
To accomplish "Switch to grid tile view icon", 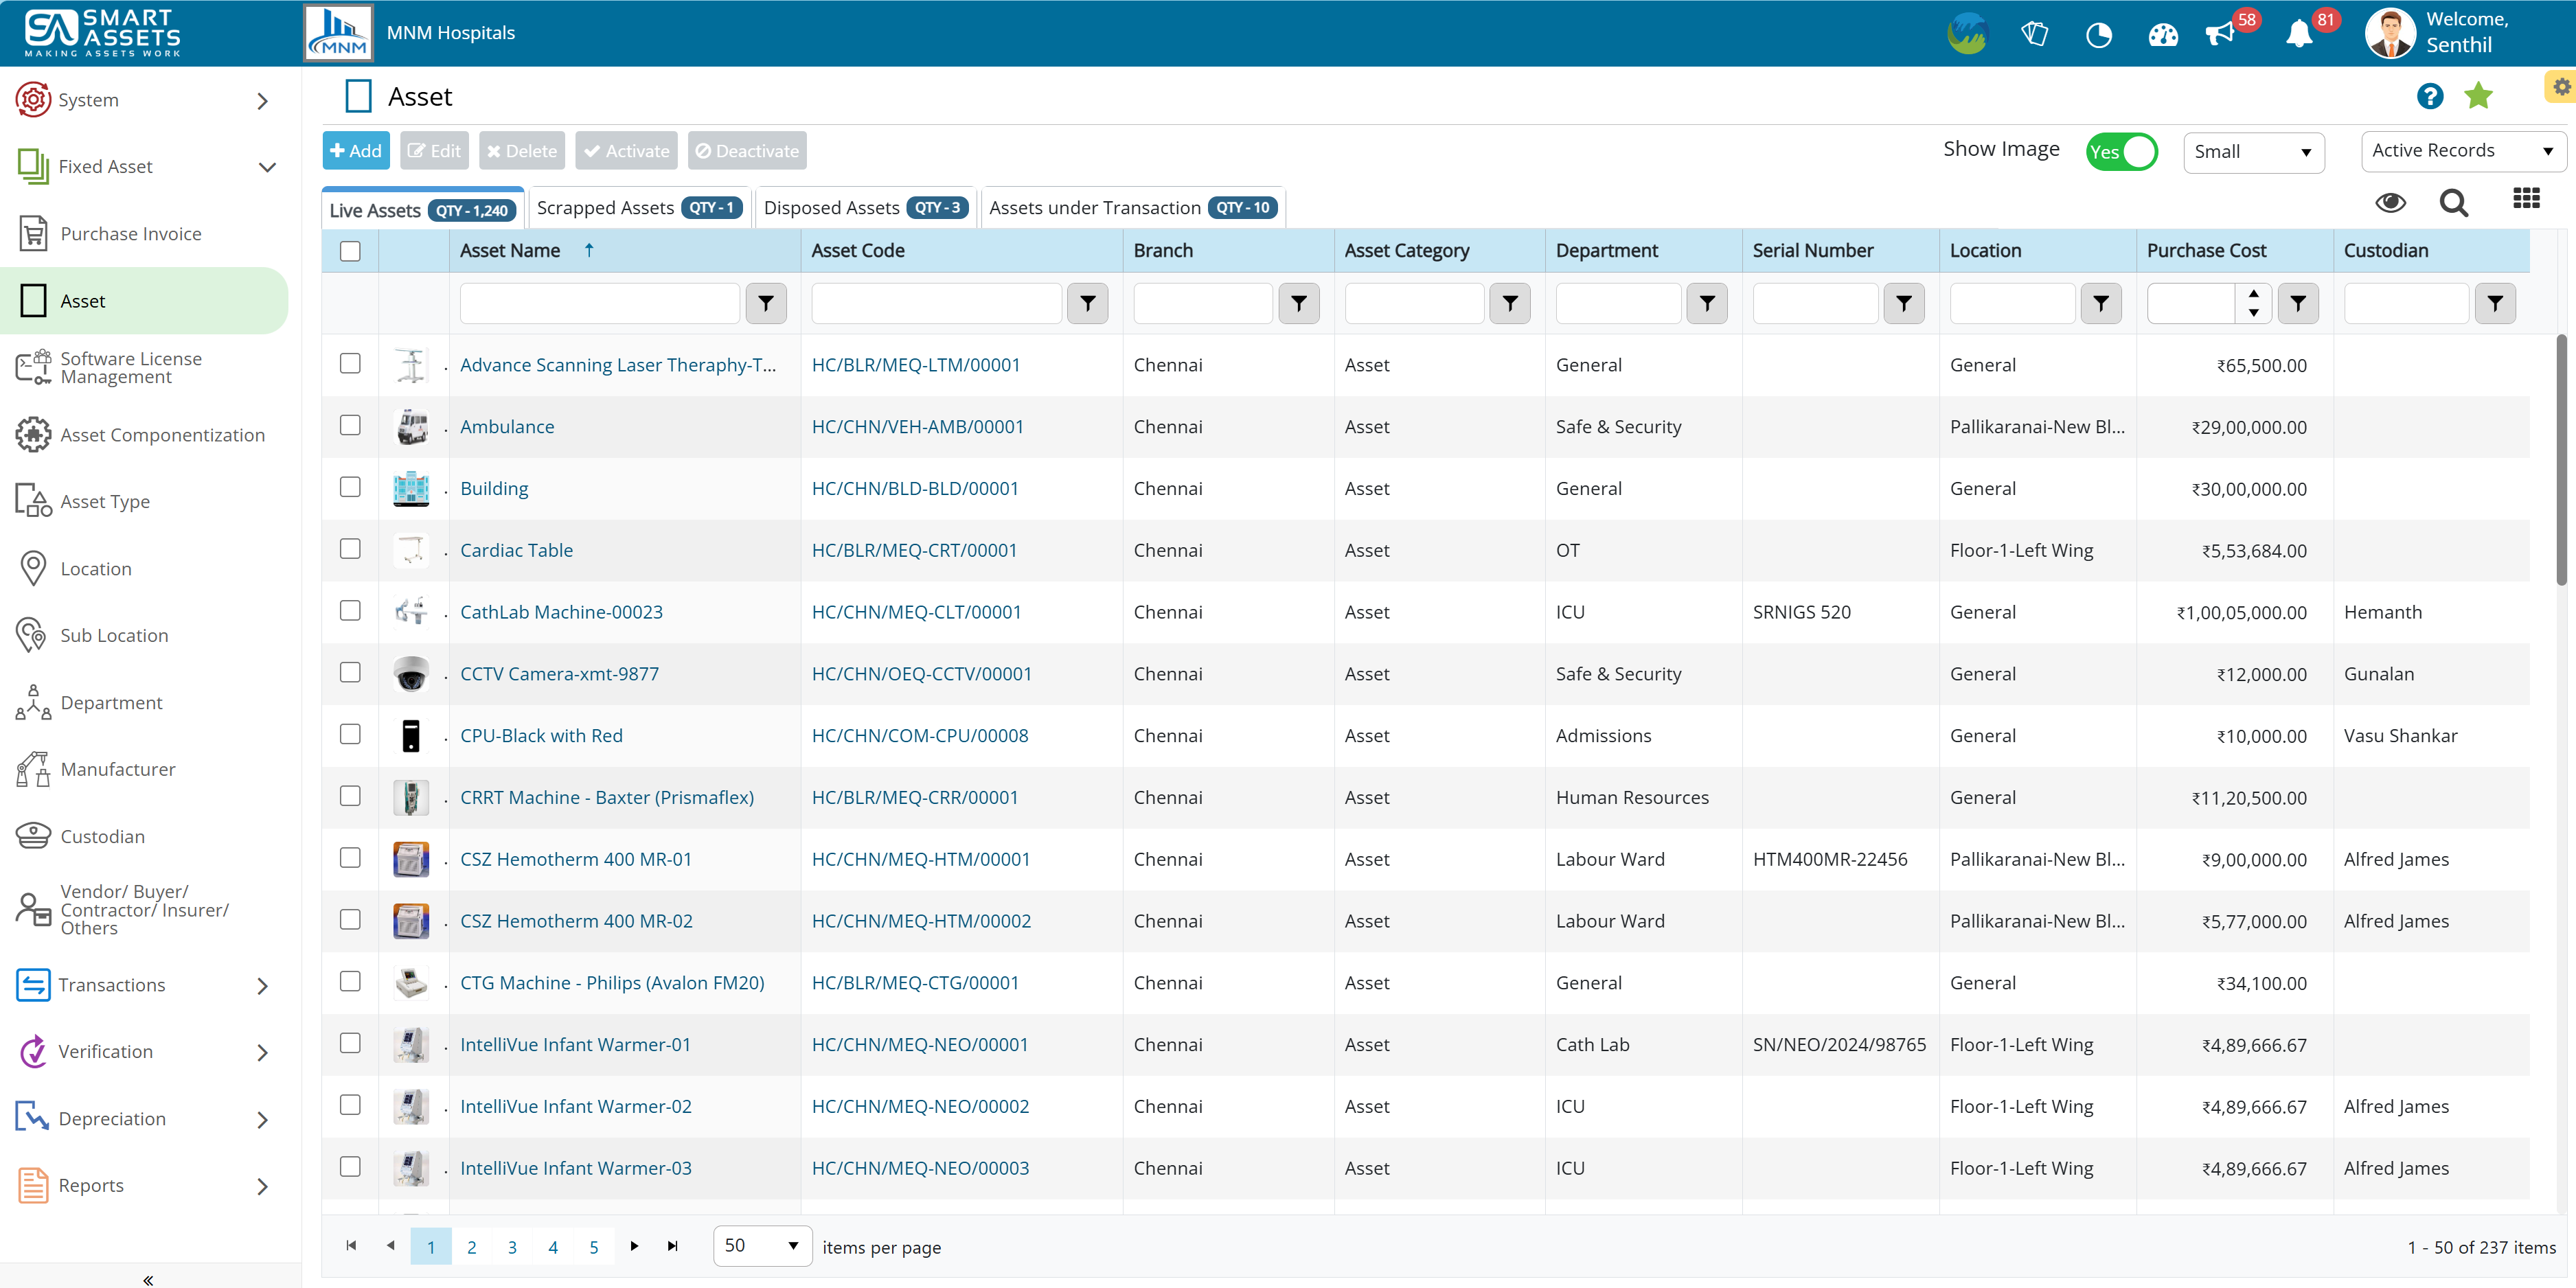I will pyautogui.click(x=2526, y=199).
